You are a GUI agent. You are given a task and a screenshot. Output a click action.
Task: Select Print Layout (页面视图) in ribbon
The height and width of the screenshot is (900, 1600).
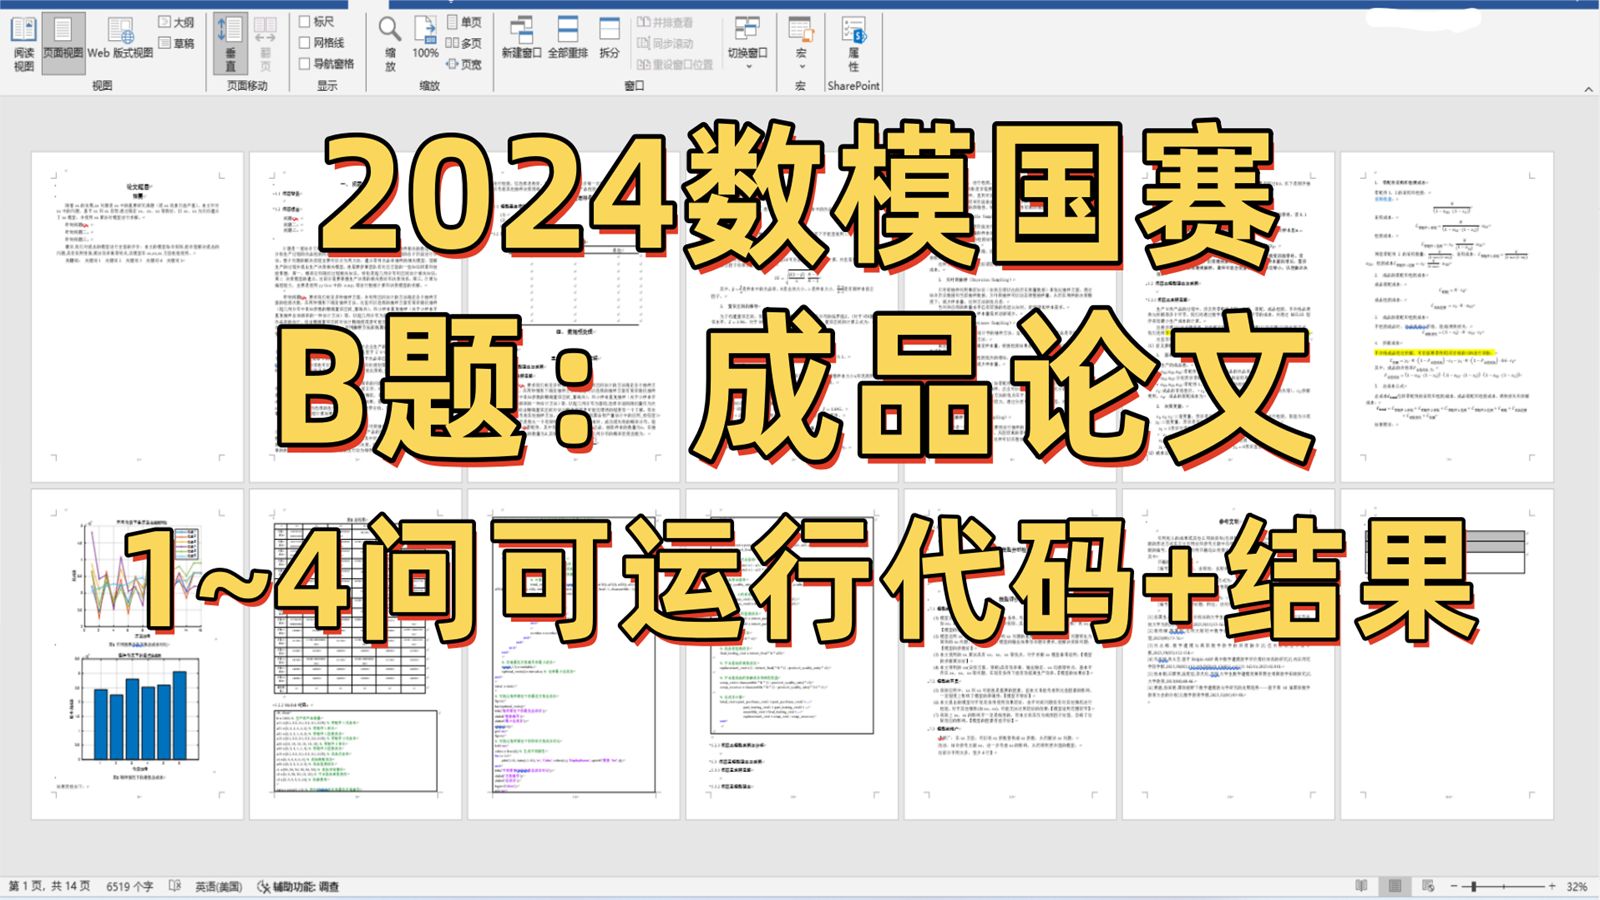tap(63, 44)
